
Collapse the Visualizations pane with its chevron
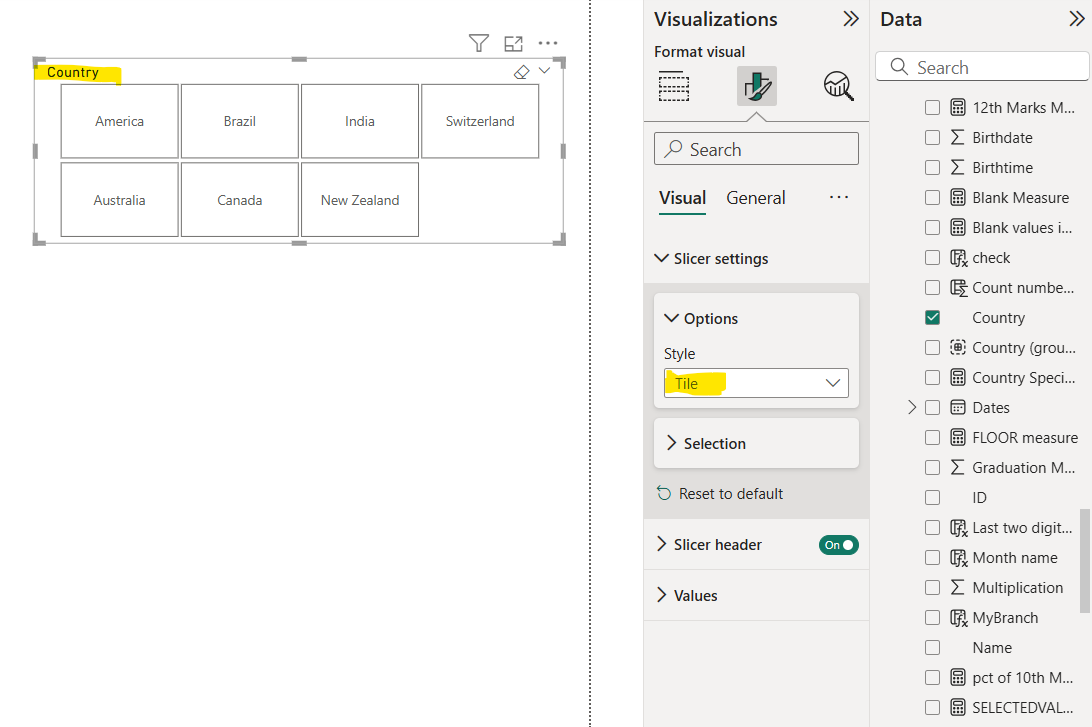click(x=851, y=18)
